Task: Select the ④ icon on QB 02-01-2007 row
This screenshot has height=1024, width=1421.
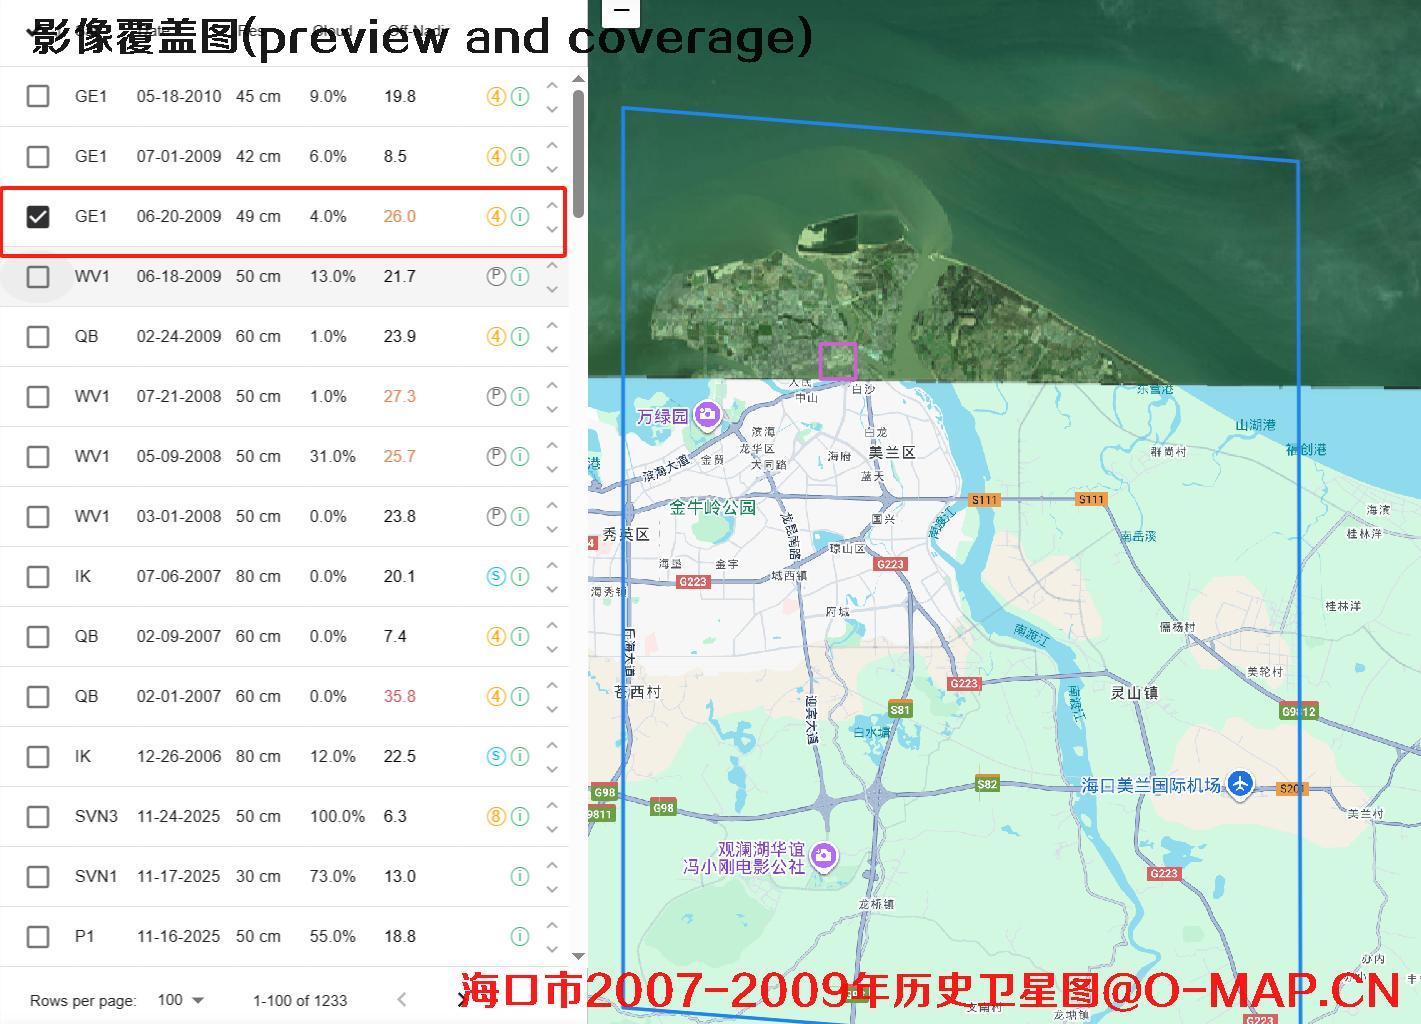Action: [x=495, y=696]
